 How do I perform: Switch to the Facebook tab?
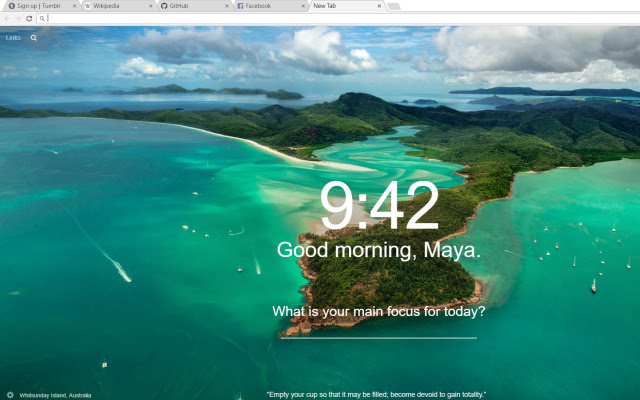[x=272, y=6]
